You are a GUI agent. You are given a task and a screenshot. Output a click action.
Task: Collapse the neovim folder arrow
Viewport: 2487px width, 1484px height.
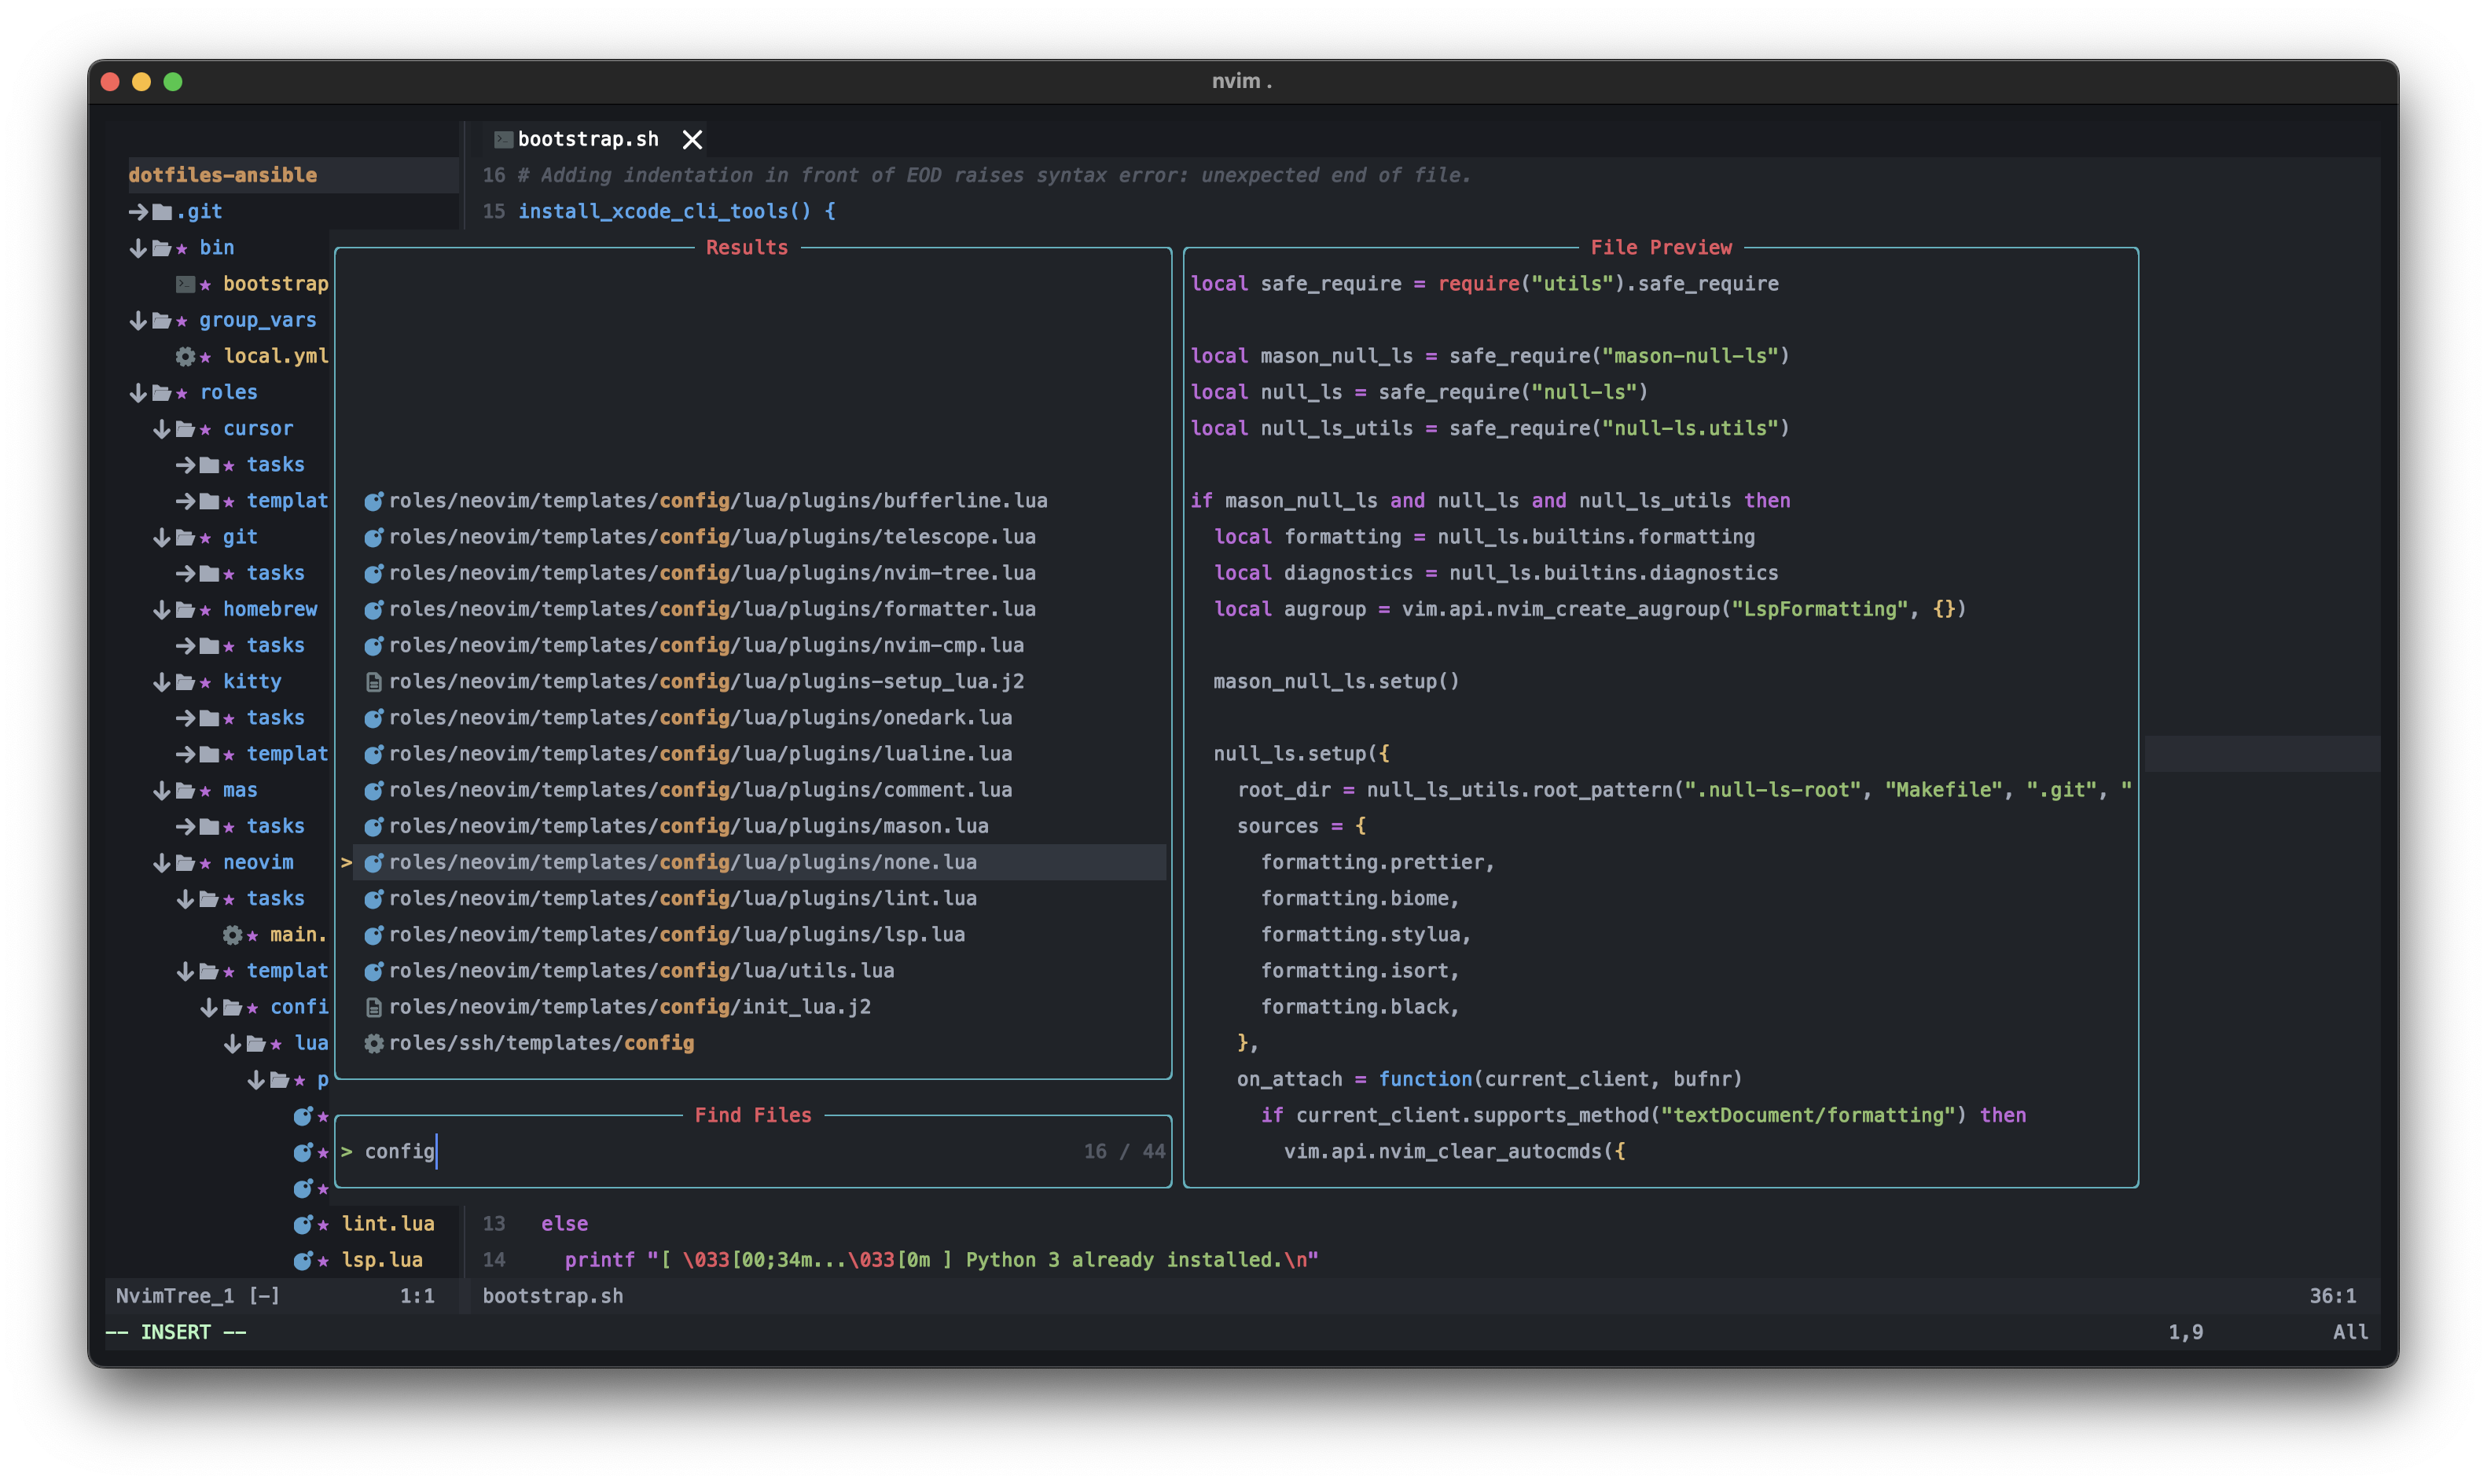pos(162,862)
